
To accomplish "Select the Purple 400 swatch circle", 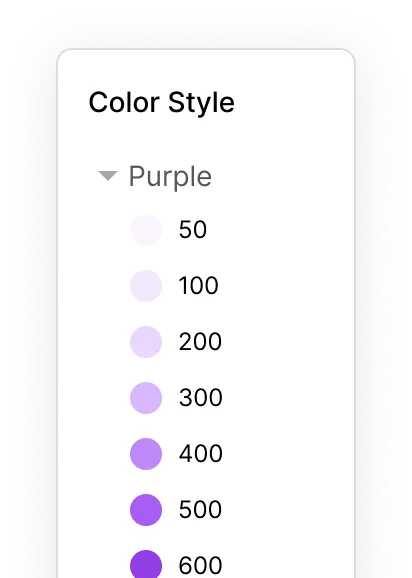I will [x=146, y=454].
